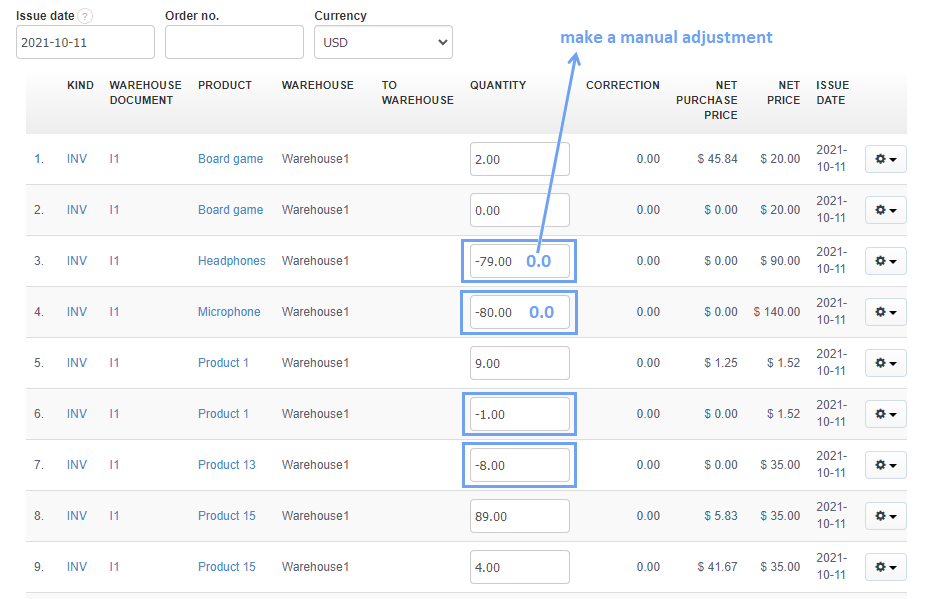Image resolution: width=935 pixels, height=599 pixels.
Task: Open the Microphone product link
Action: pyautogui.click(x=229, y=312)
